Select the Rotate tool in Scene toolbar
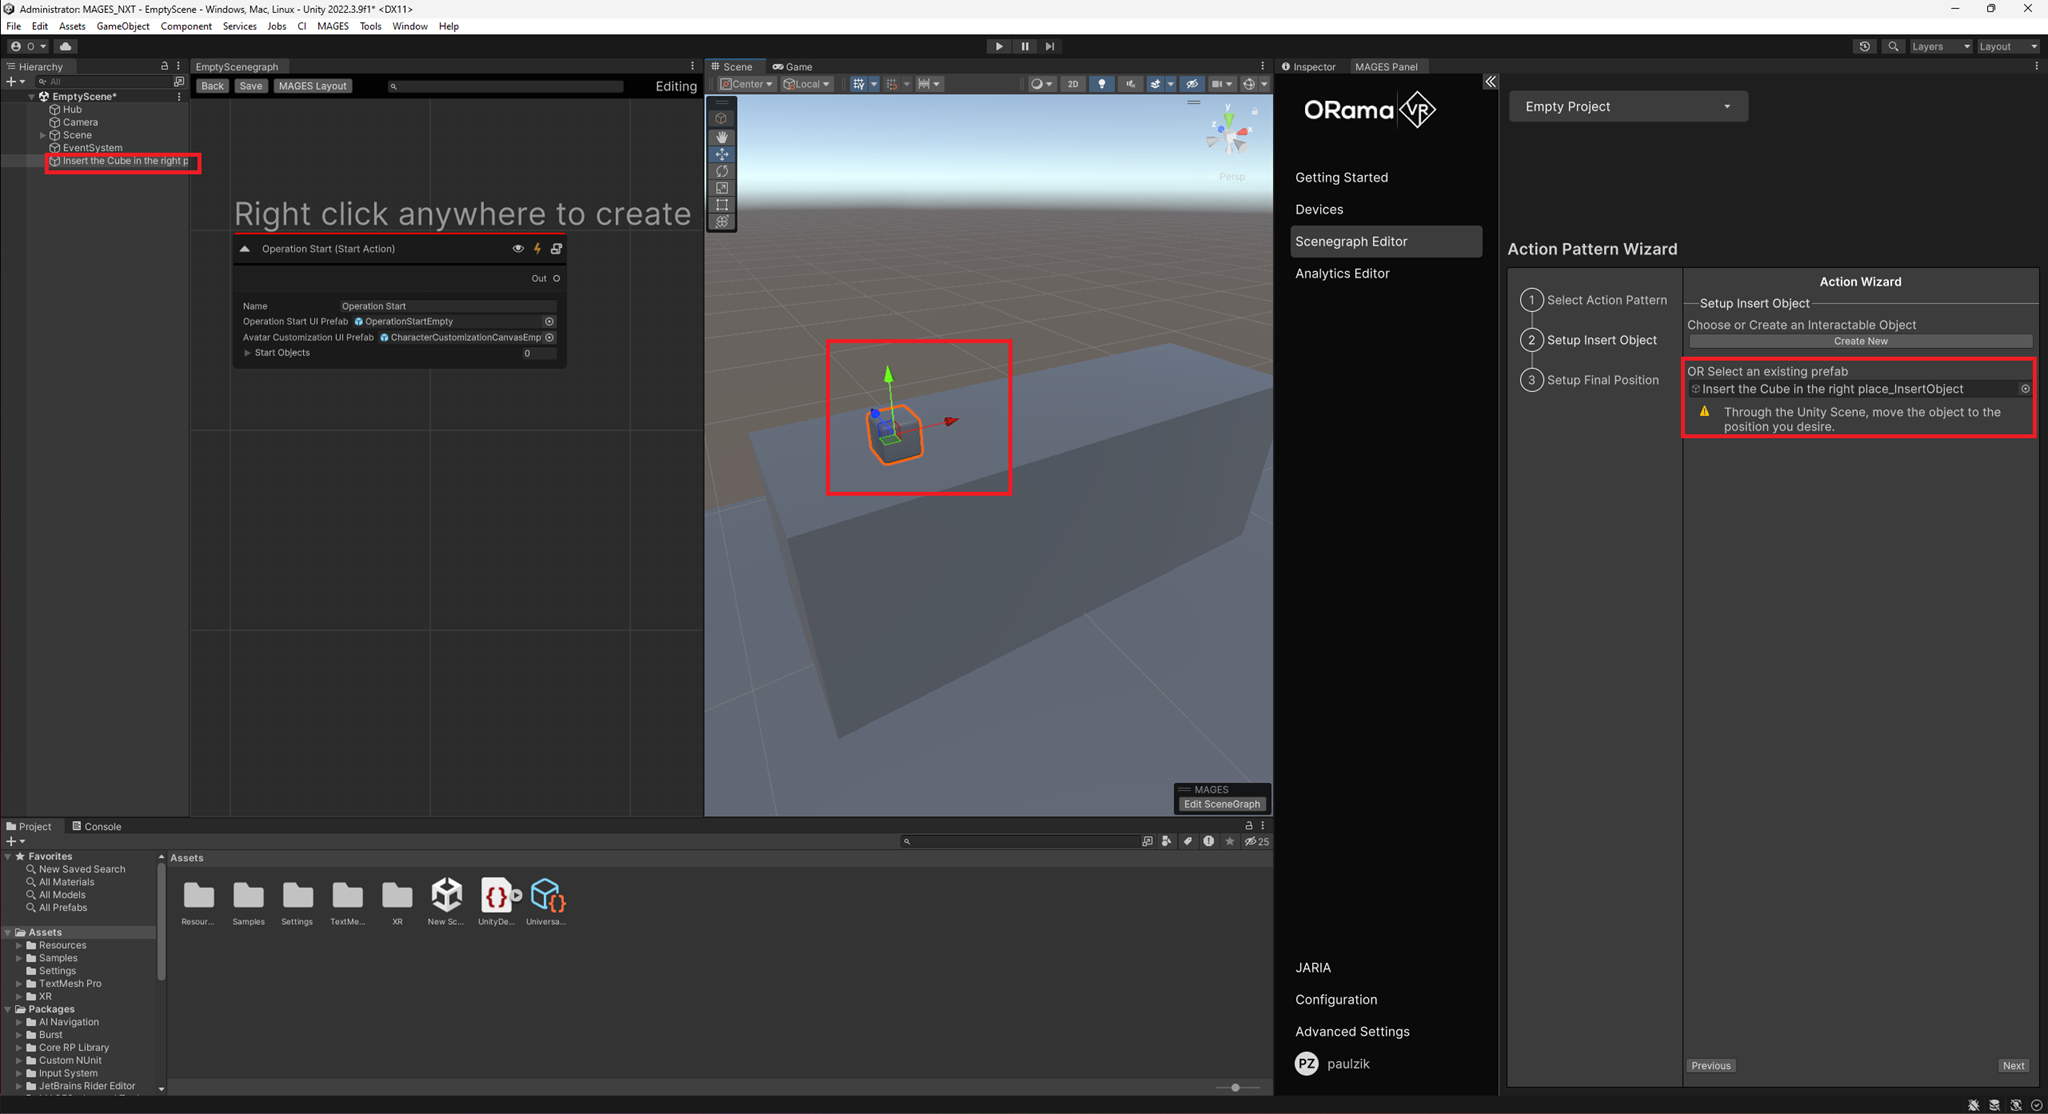Screen dimensions: 2048x1114 point(721,171)
